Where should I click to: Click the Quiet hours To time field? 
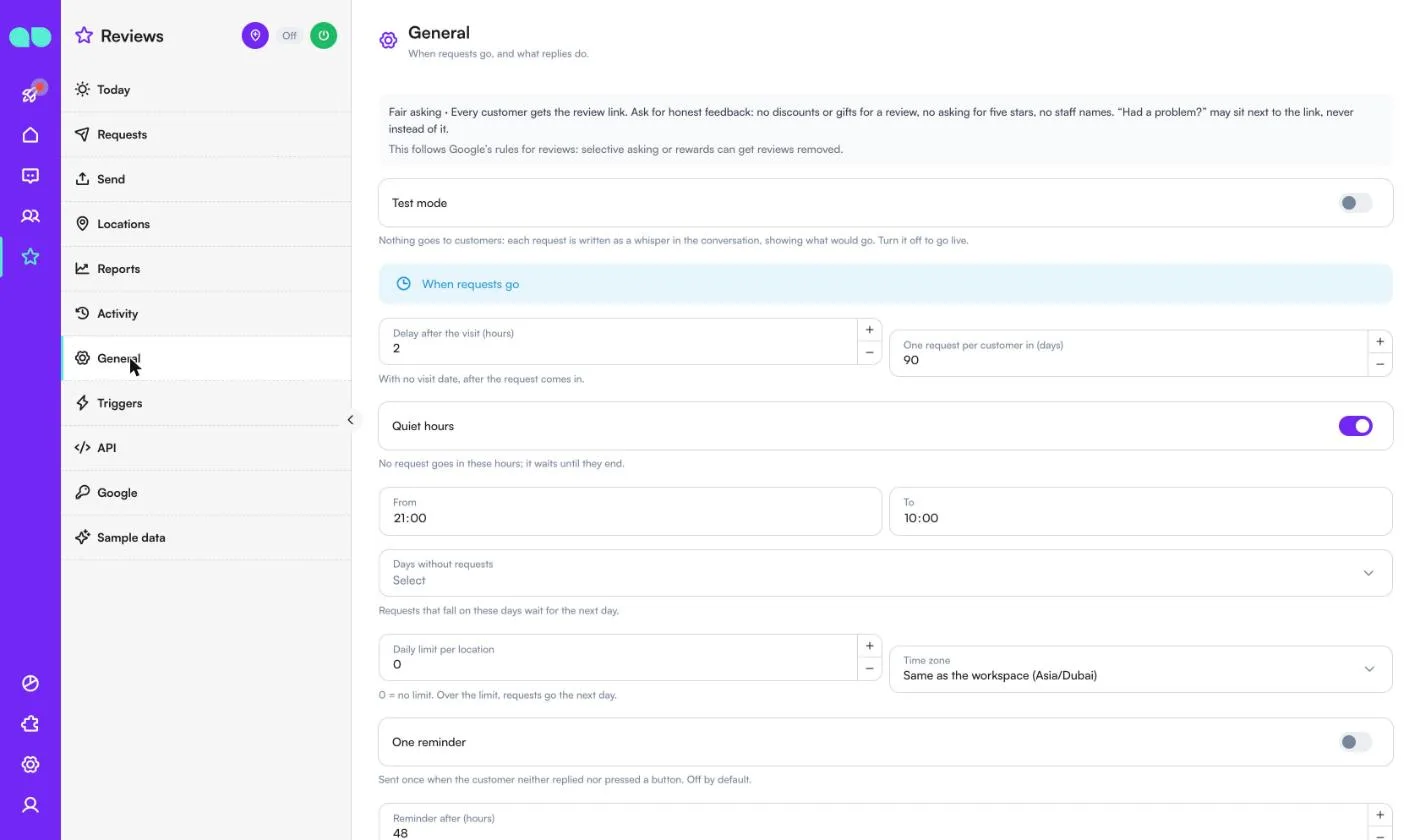click(1140, 511)
